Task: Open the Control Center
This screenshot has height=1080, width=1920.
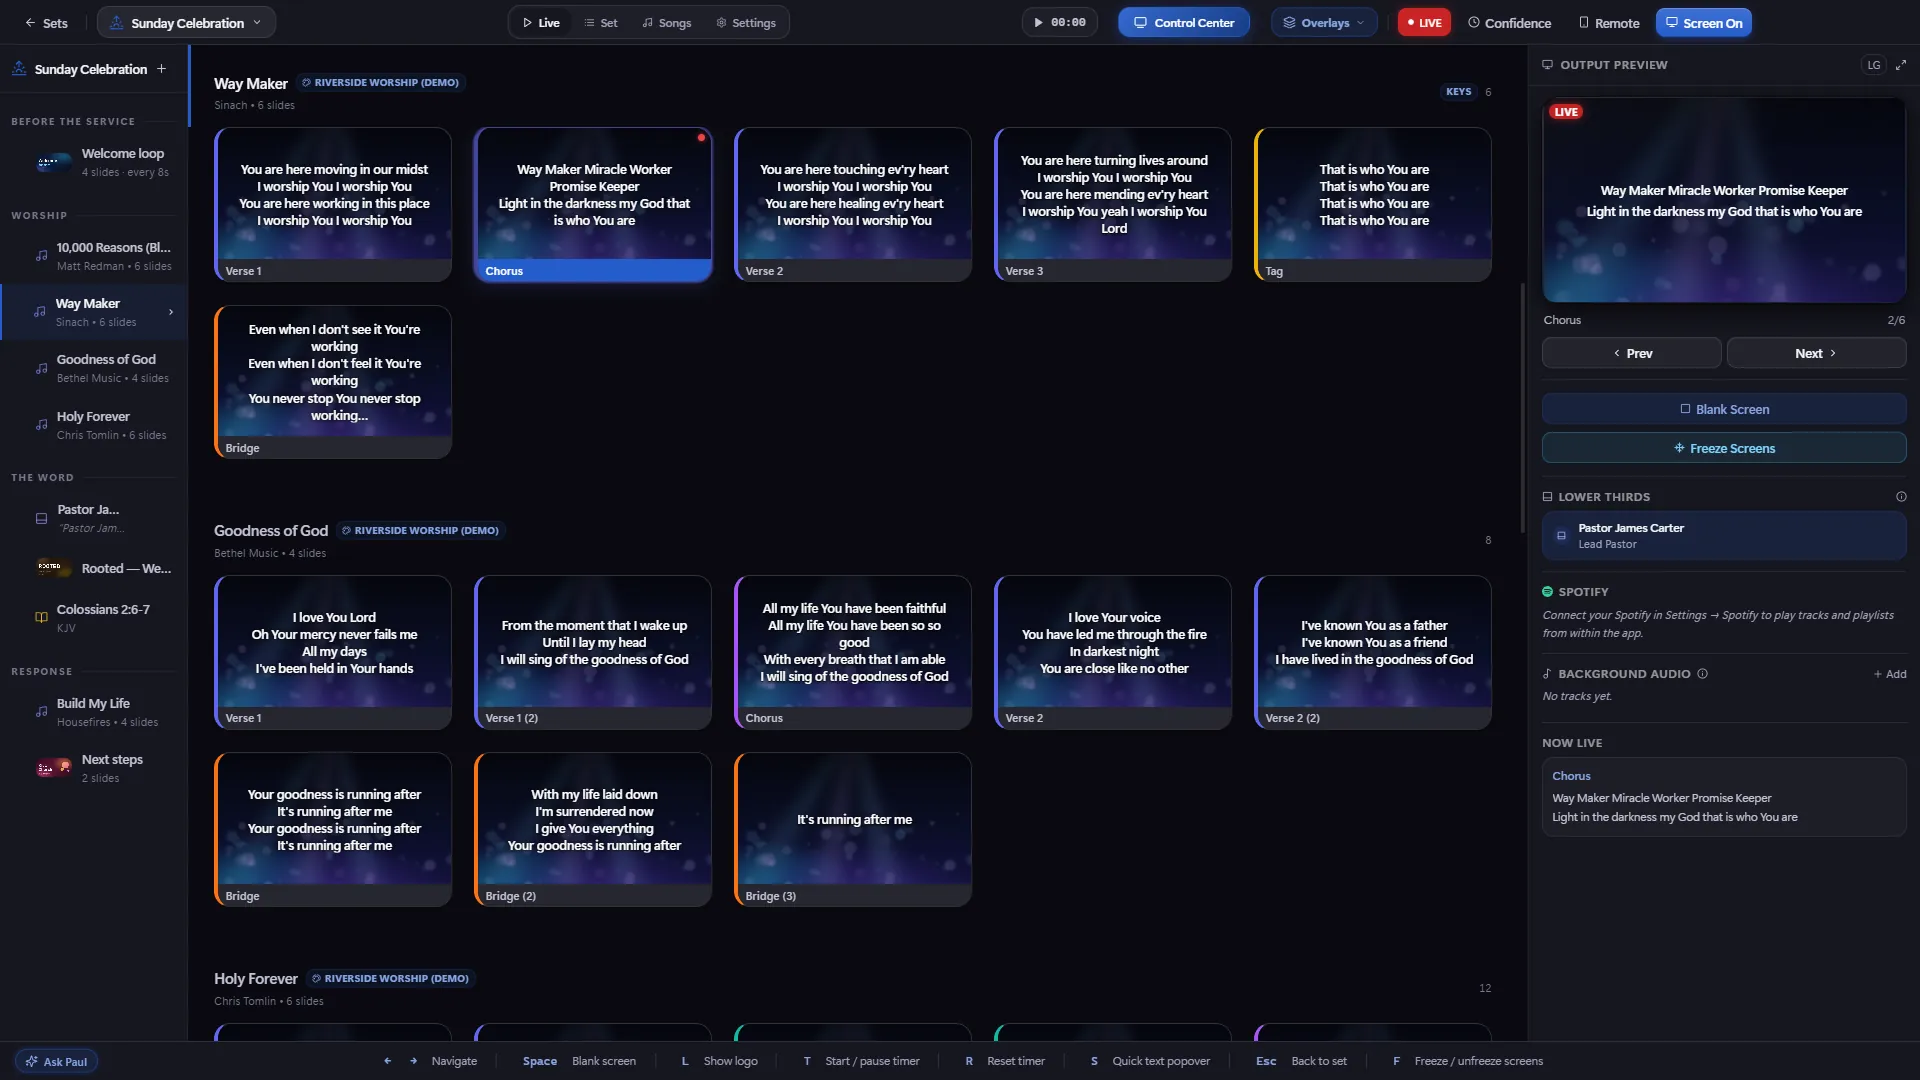Action: click(1184, 22)
